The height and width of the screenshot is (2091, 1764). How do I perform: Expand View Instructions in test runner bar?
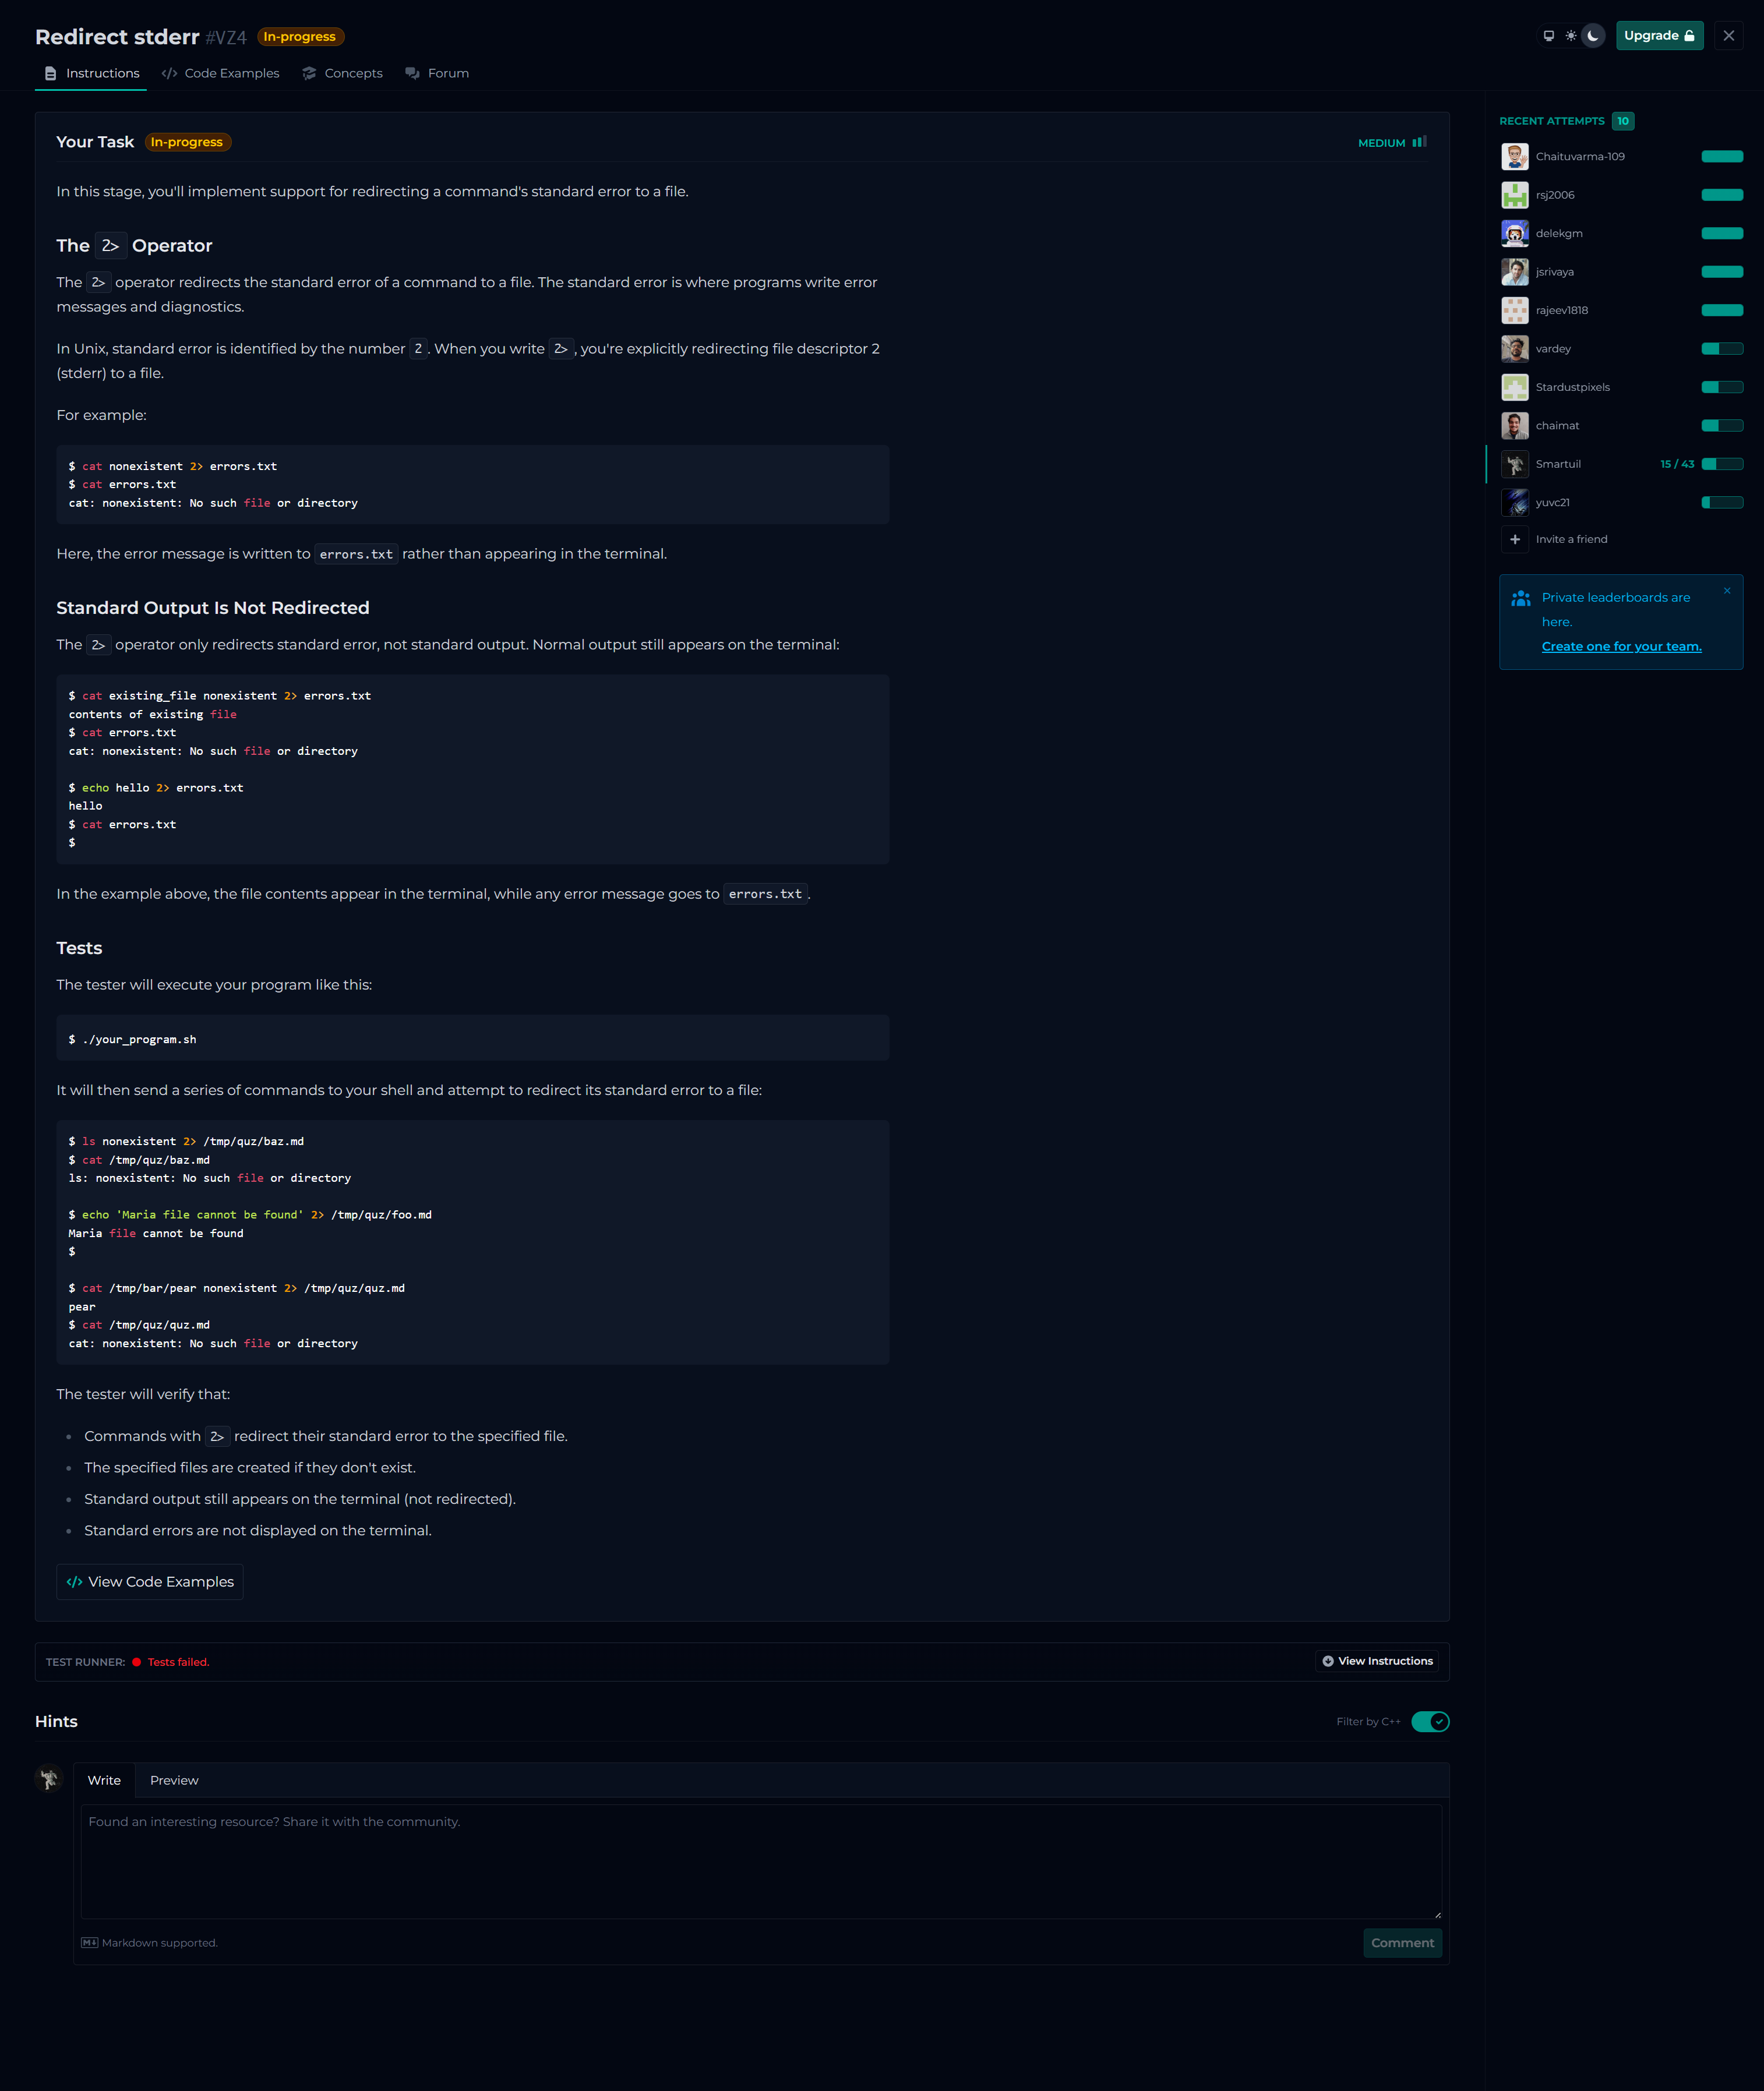(x=1377, y=1661)
